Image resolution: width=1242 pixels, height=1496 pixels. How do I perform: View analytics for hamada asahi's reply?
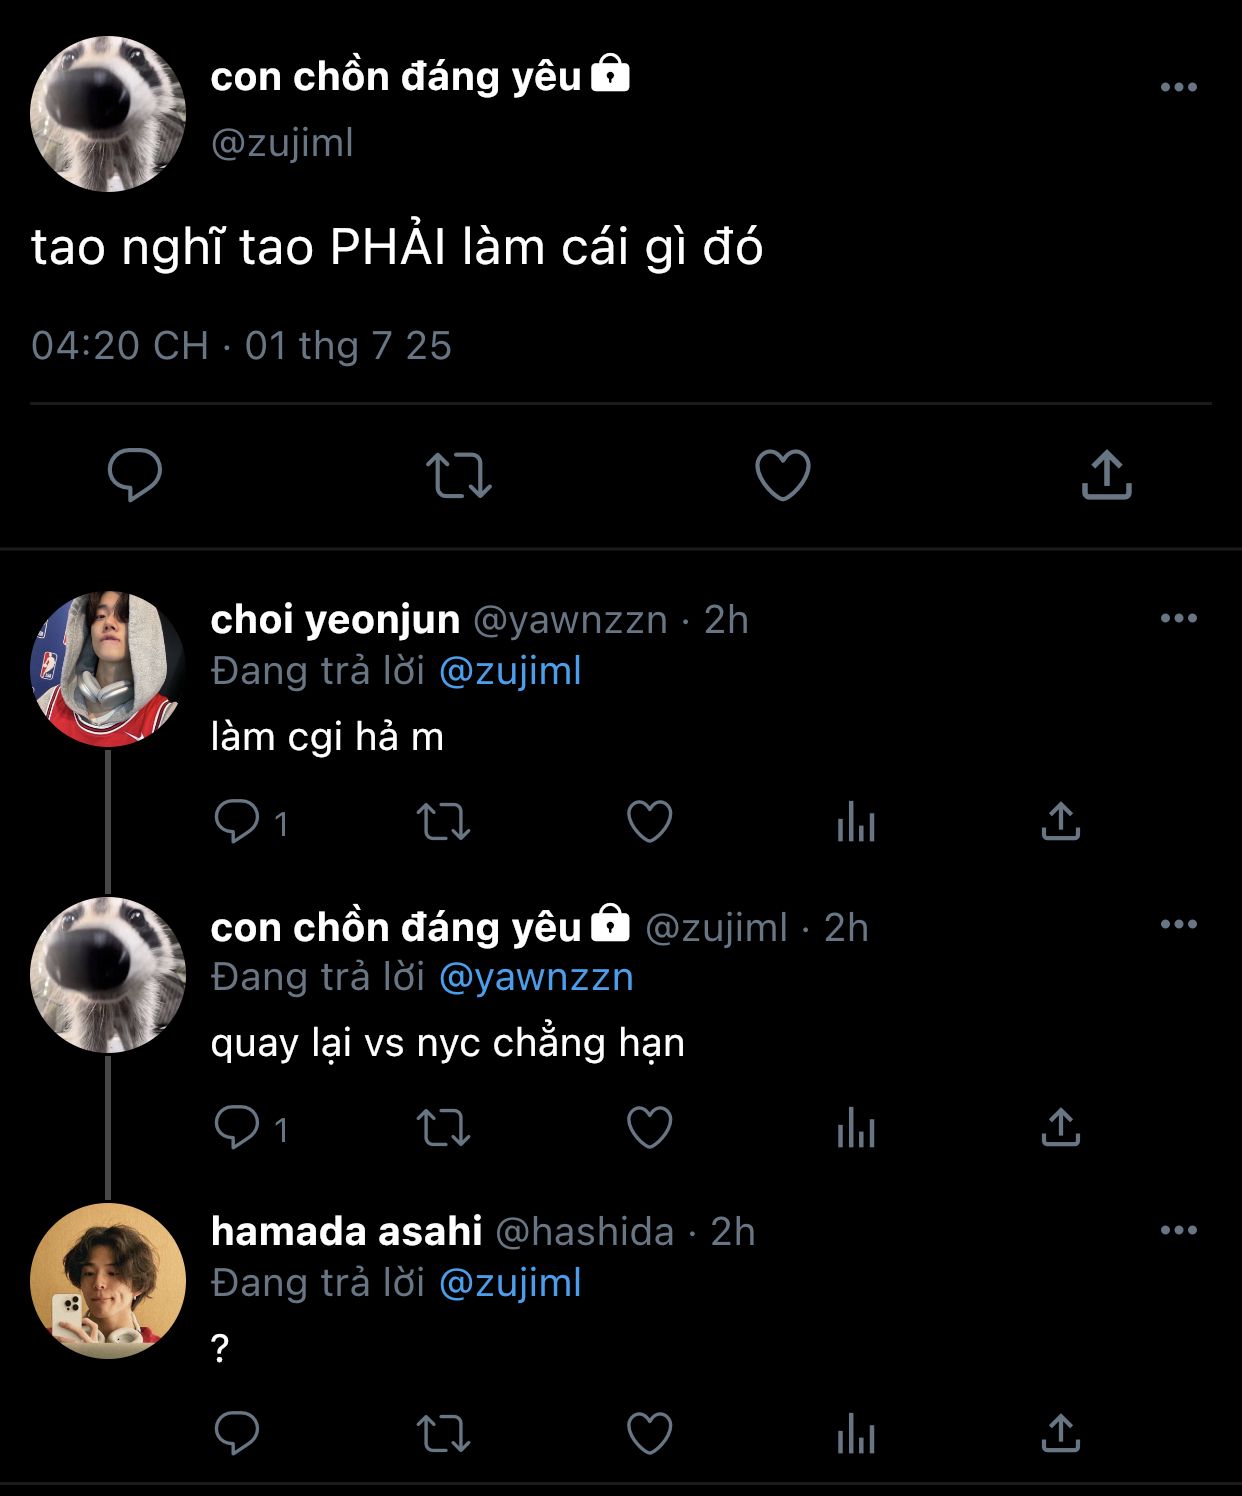(x=856, y=1434)
